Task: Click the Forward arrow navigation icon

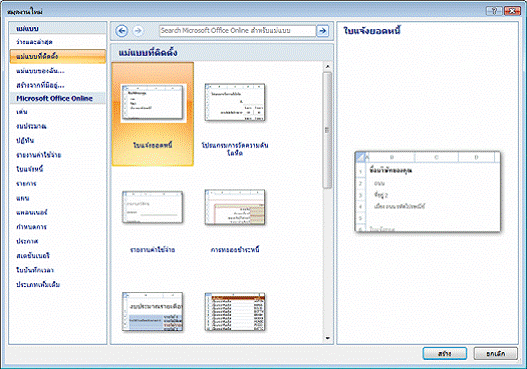Action: [x=138, y=31]
